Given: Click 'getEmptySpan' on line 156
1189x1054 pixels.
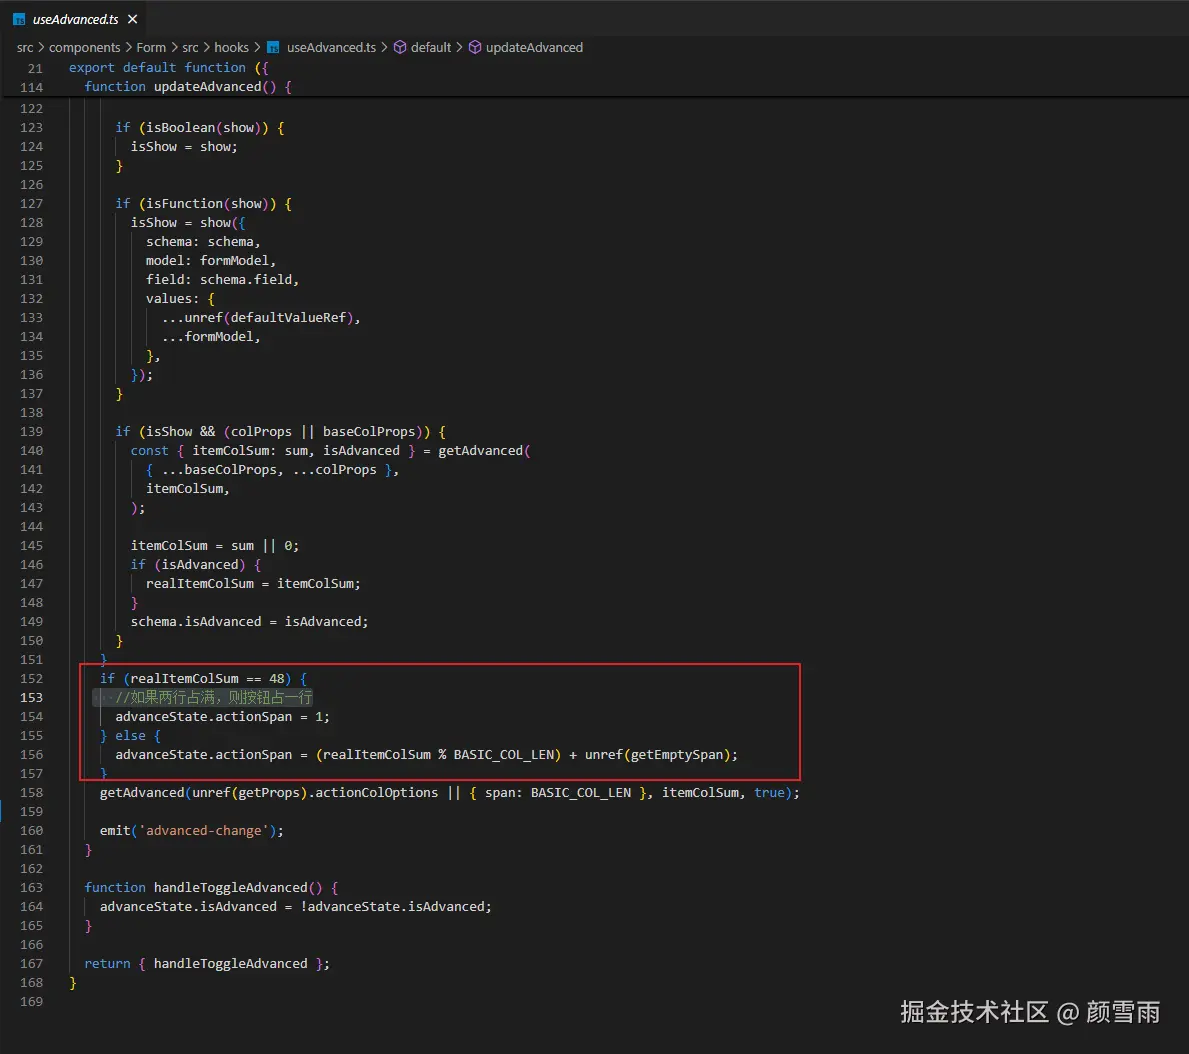Looking at the screenshot, I should [x=677, y=754].
